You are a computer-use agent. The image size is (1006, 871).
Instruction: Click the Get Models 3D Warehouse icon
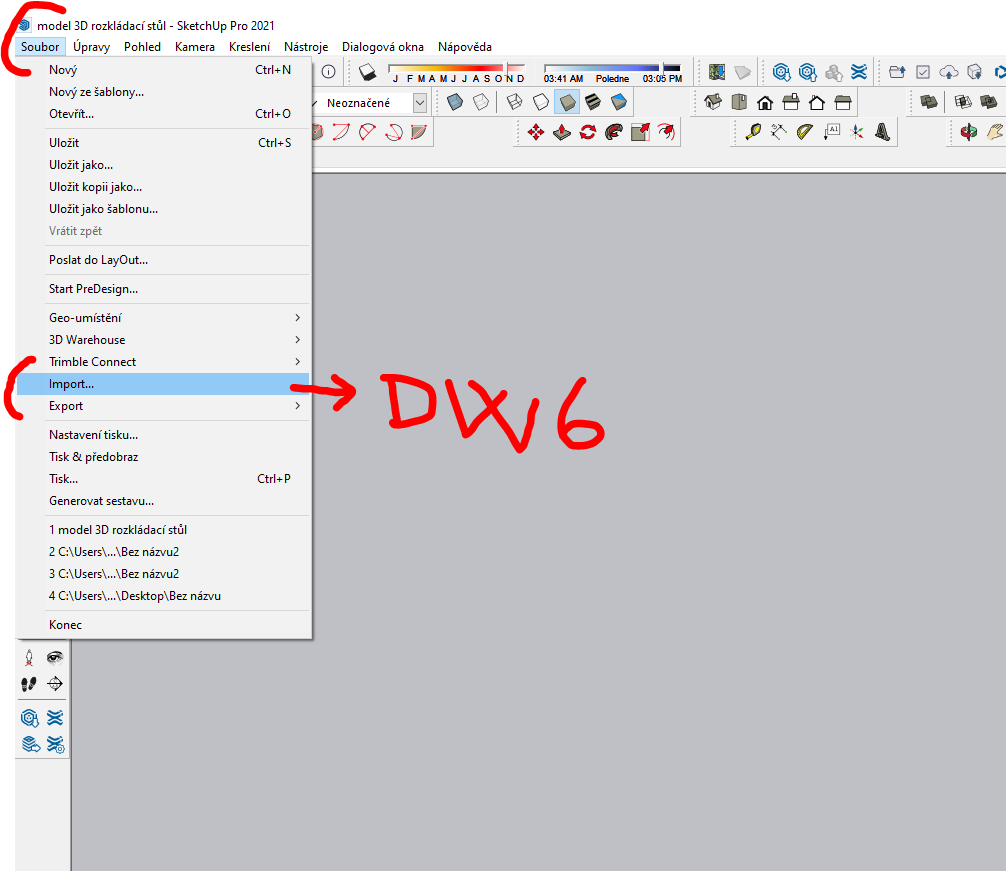click(781, 72)
